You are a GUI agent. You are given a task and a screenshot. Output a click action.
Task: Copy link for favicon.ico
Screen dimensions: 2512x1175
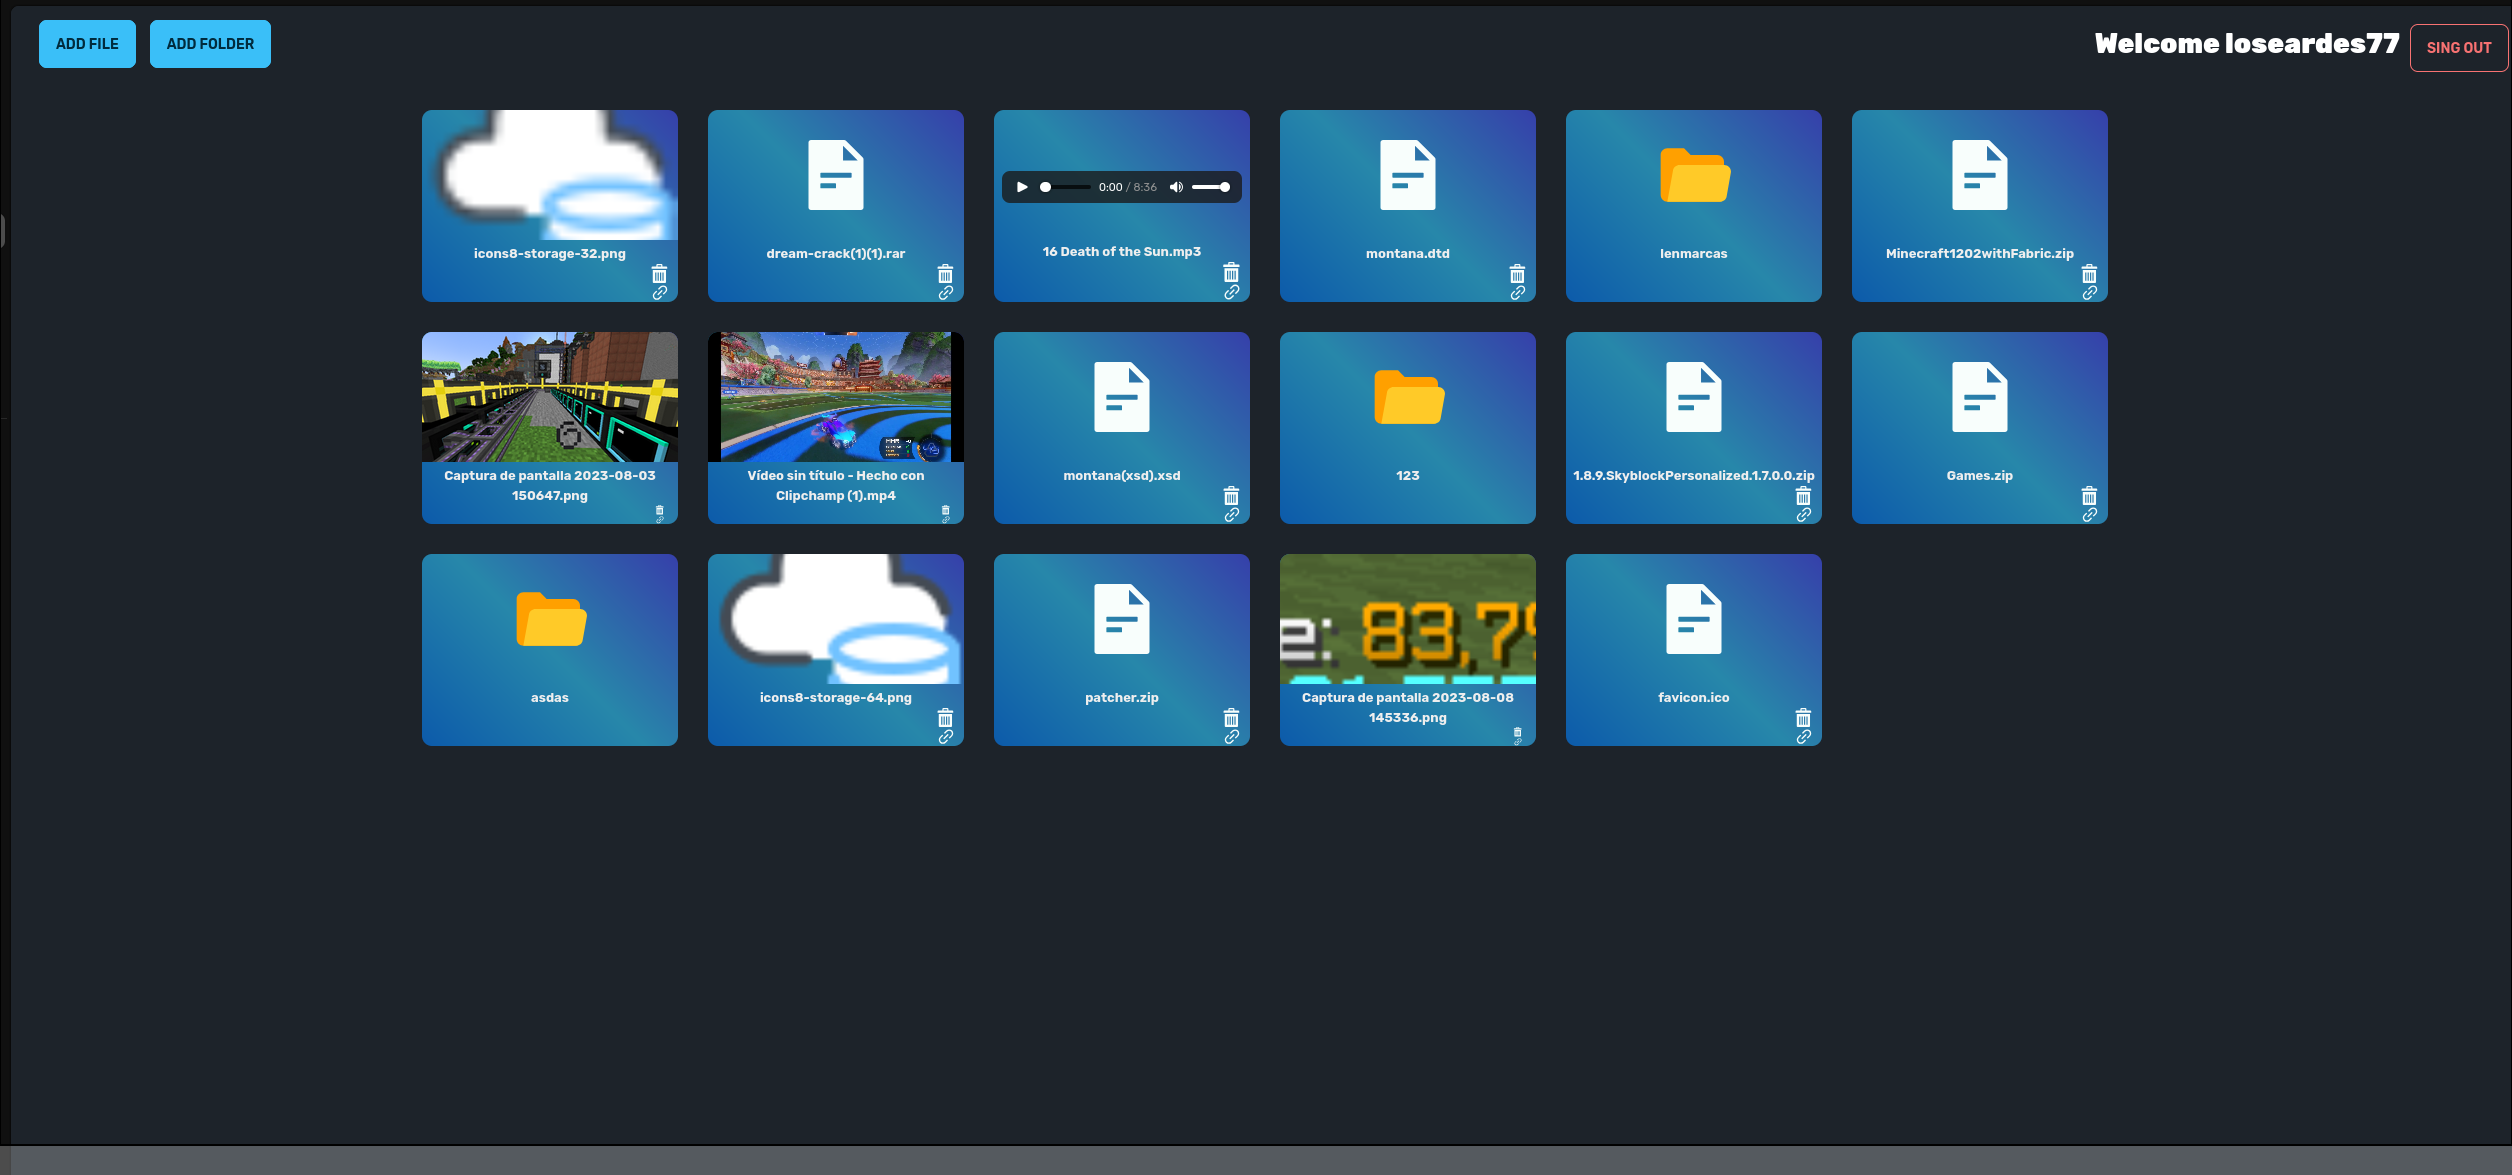click(x=1803, y=737)
